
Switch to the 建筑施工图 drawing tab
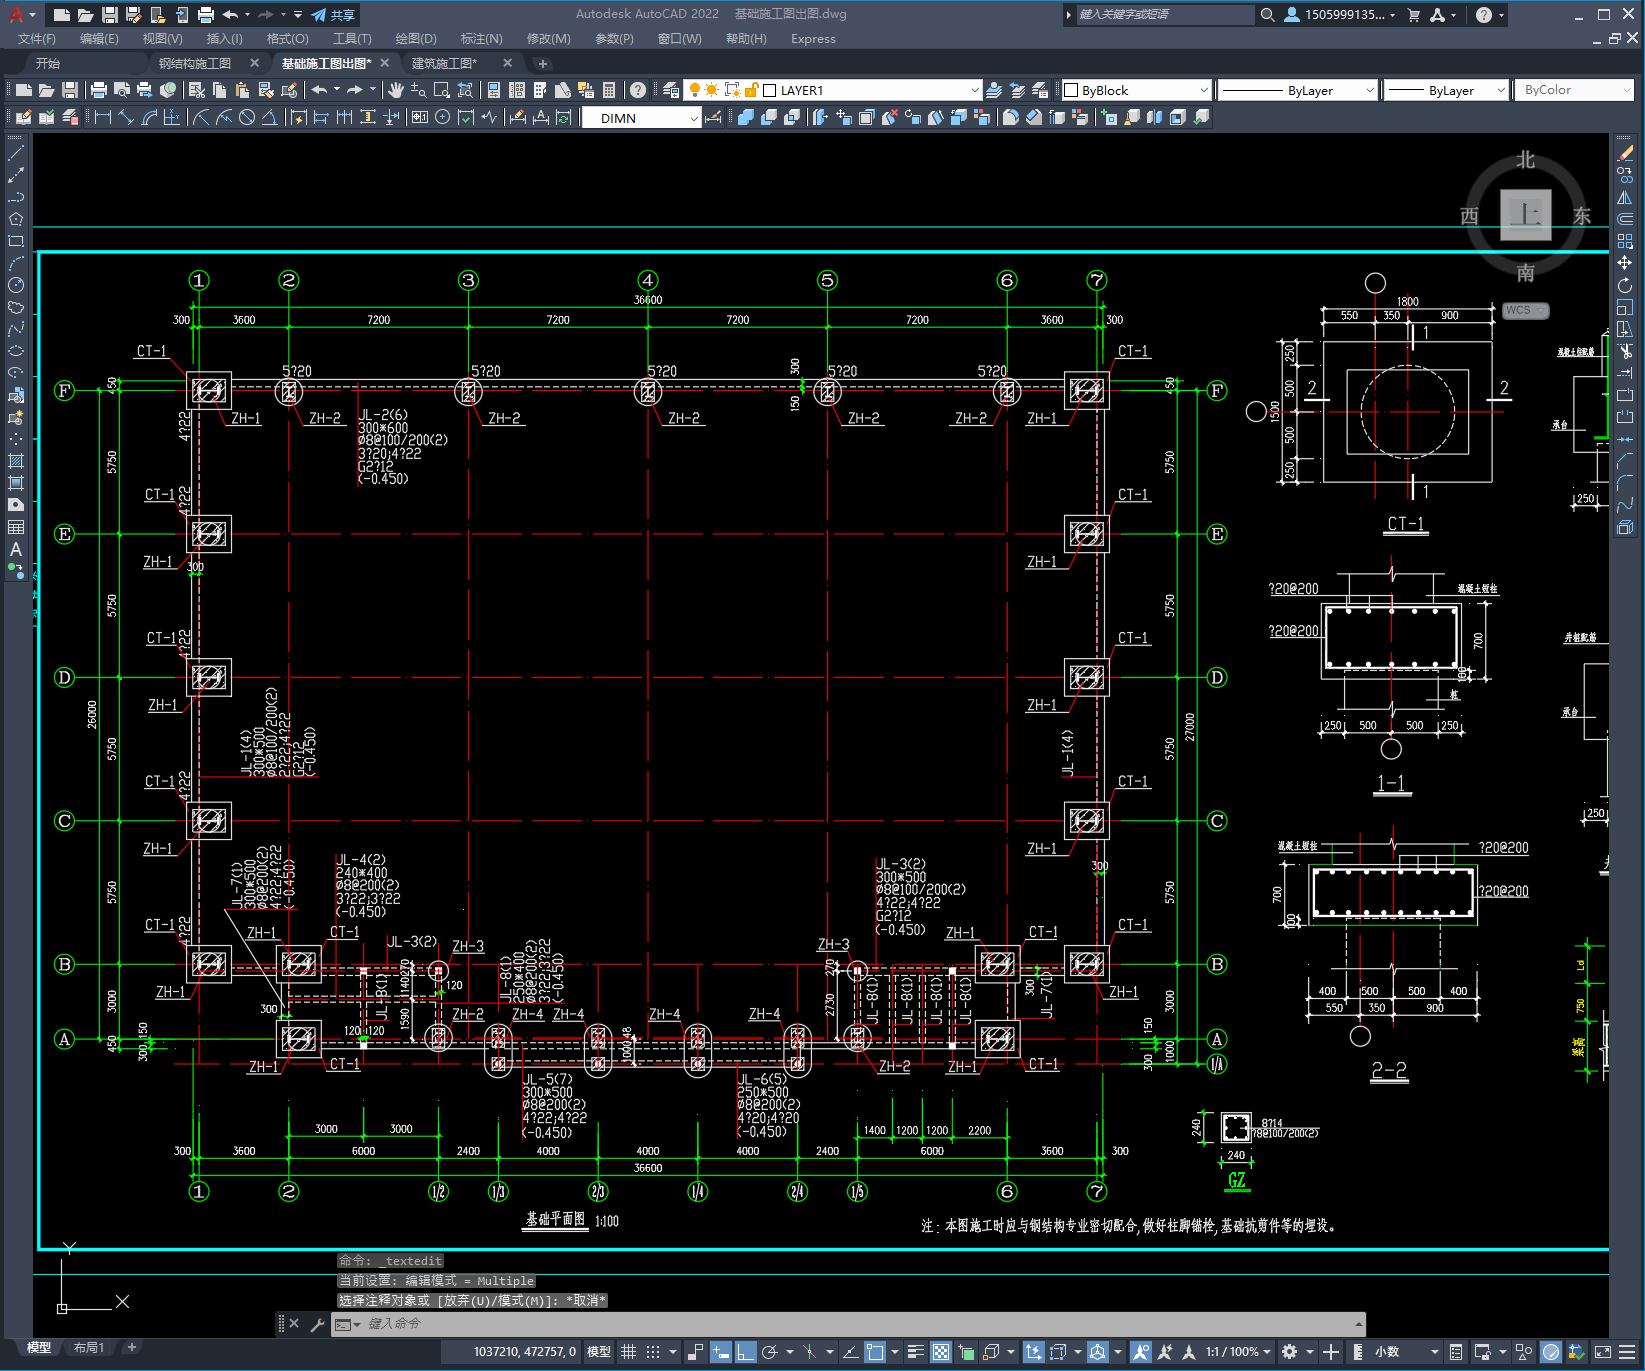point(445,63)
